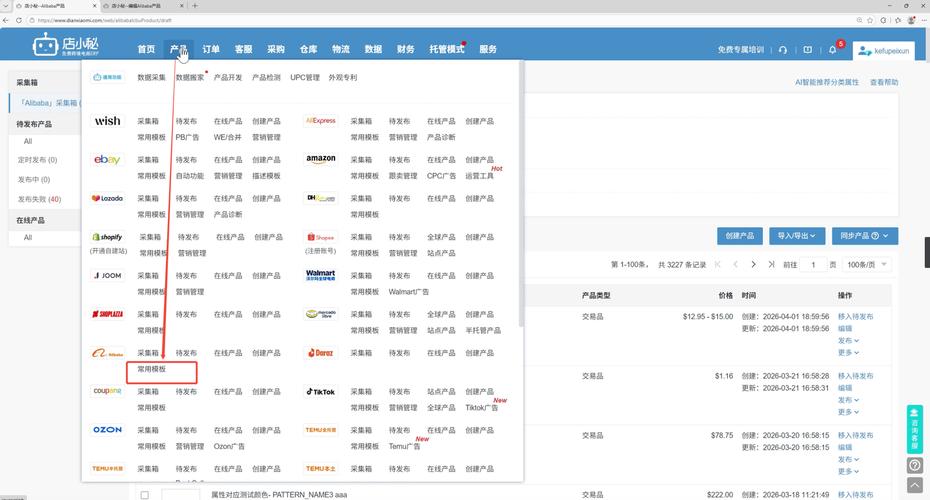930x500 pixels.
Task: Open the TikTok platform logo
Action: click(x=321, y=391)
